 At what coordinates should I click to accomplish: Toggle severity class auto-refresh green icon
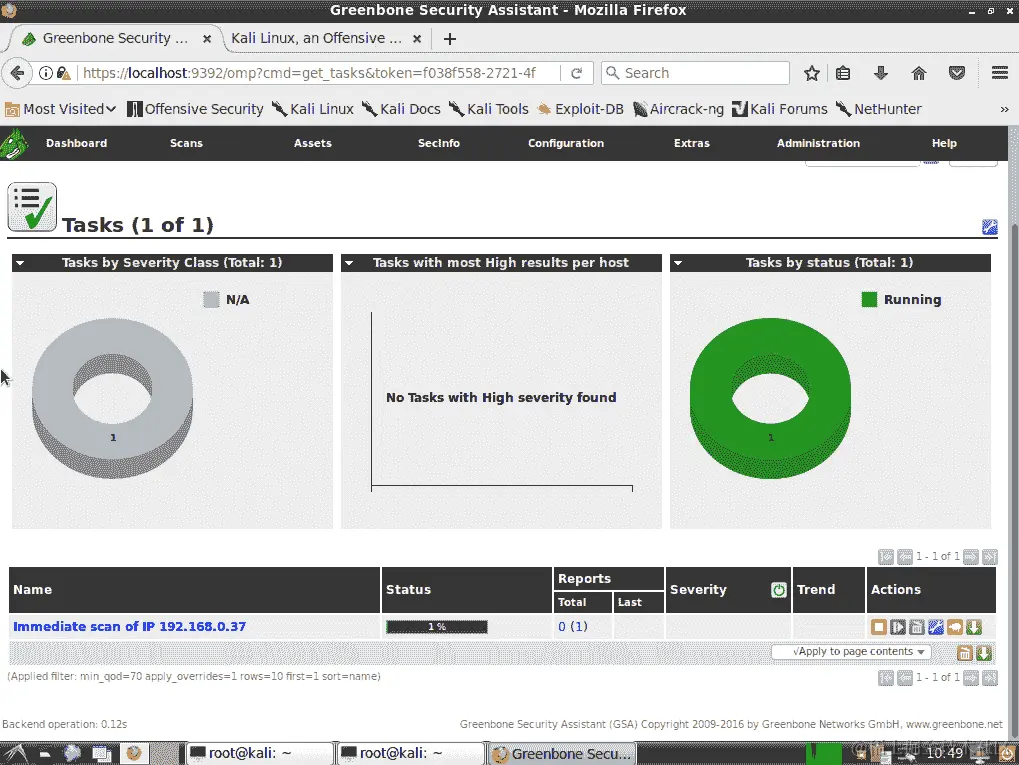tap(779, 590)
